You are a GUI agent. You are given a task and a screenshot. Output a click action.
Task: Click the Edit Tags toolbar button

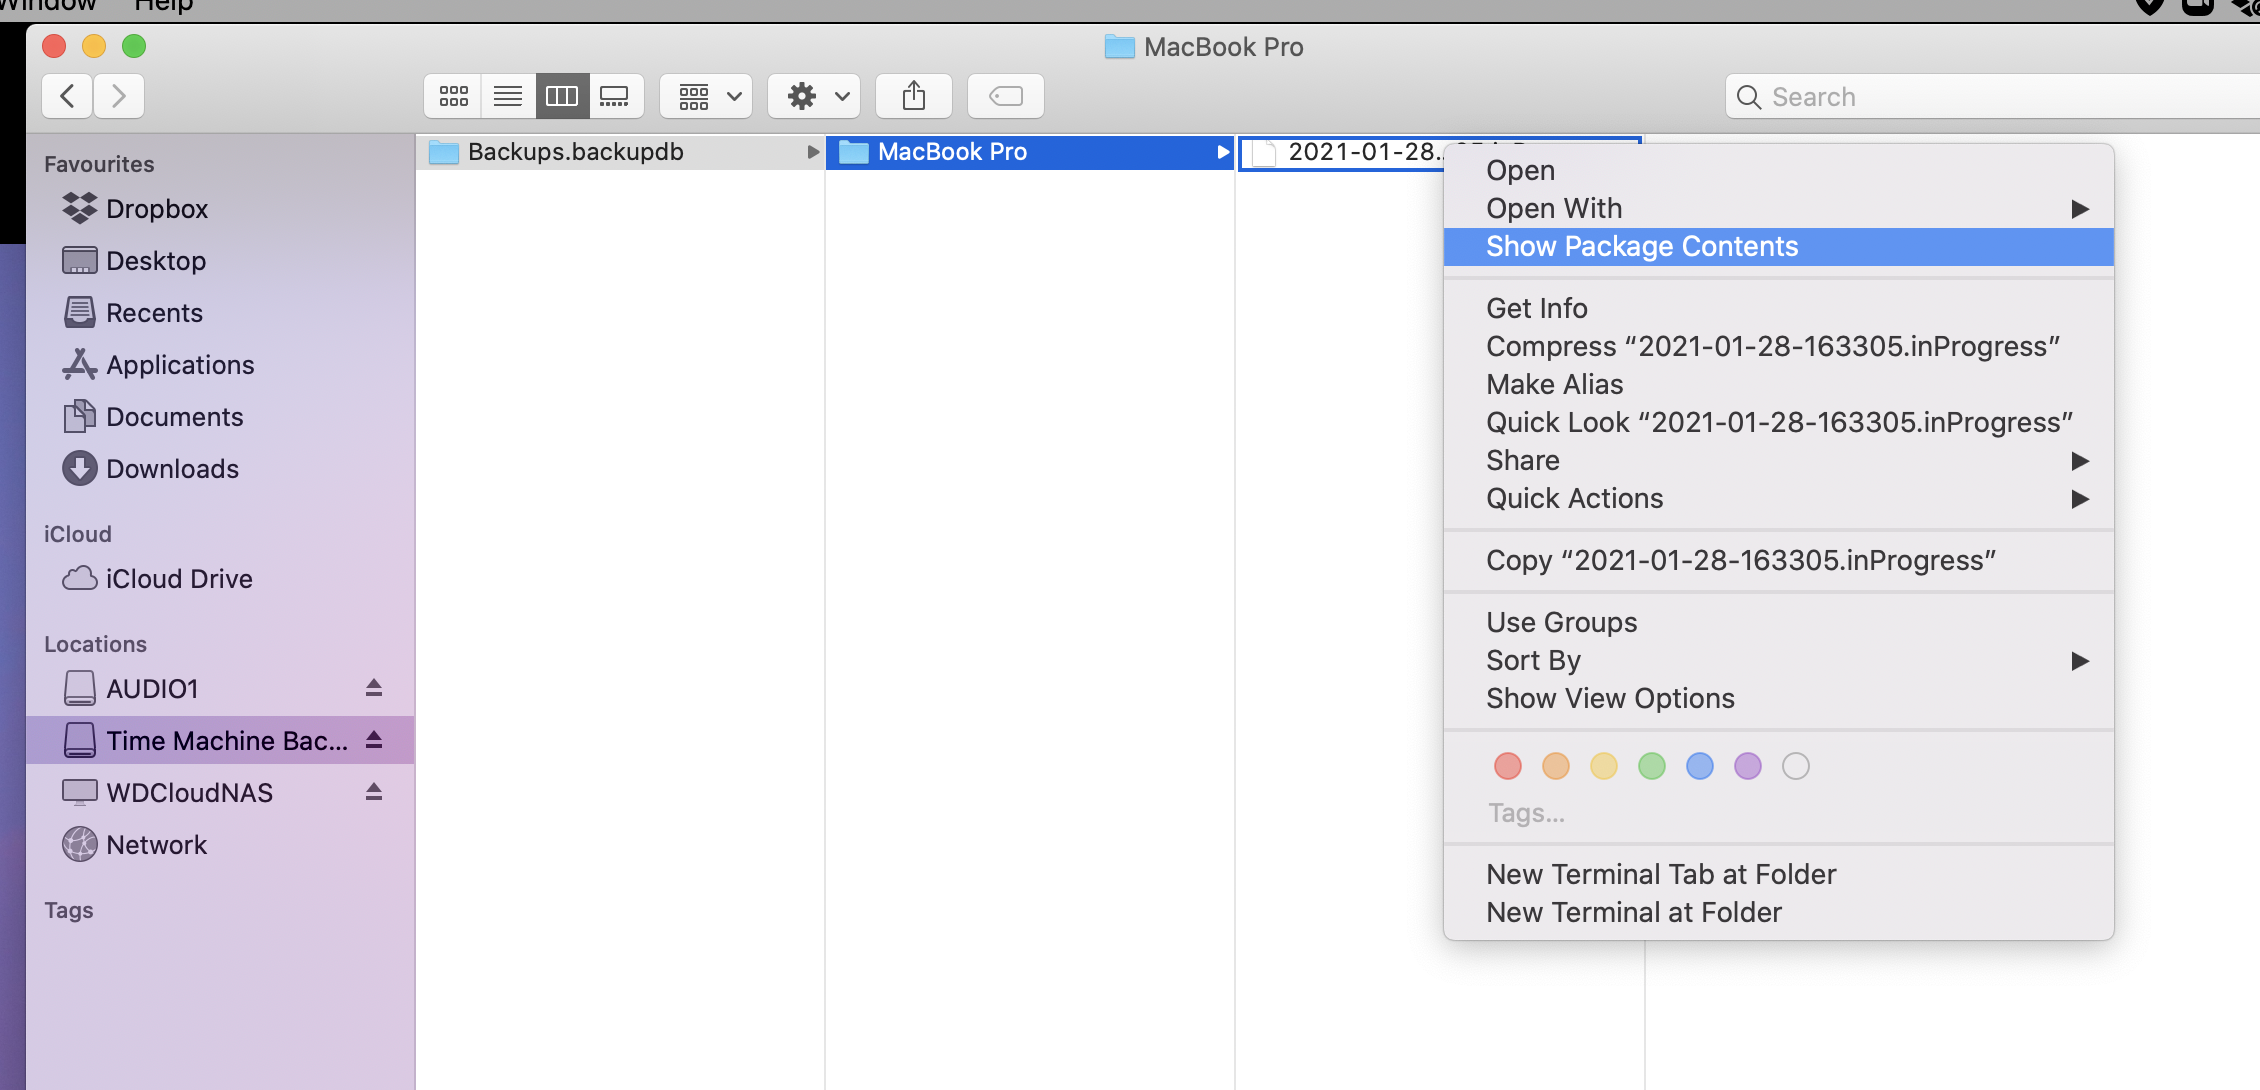click(1005, 96)
